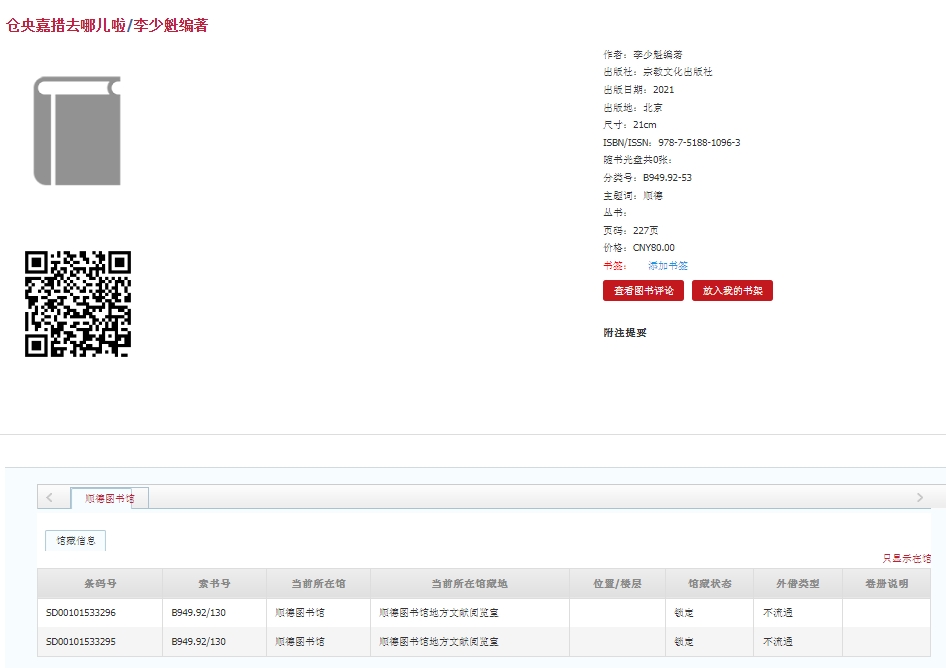This screenshot has width=946, height=668.
Task: Click the 位置/楼层 column header
Action: tap(617, 584)
